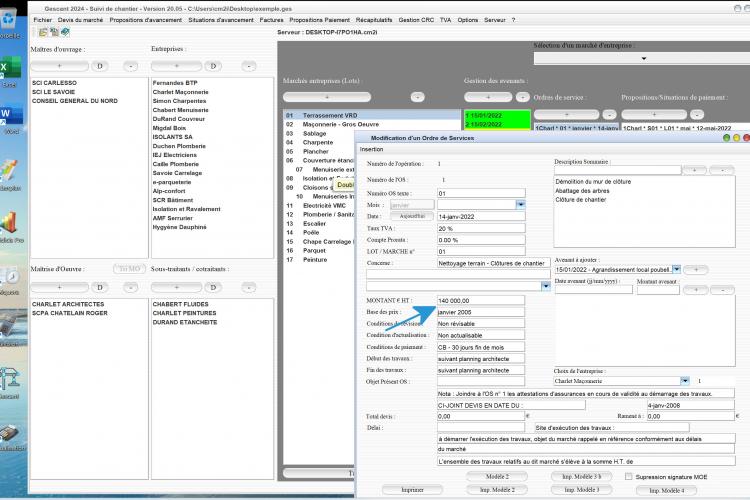Open the Corbeille recycle bin icon
750x500 pixels.
click(x=9, y=24)
